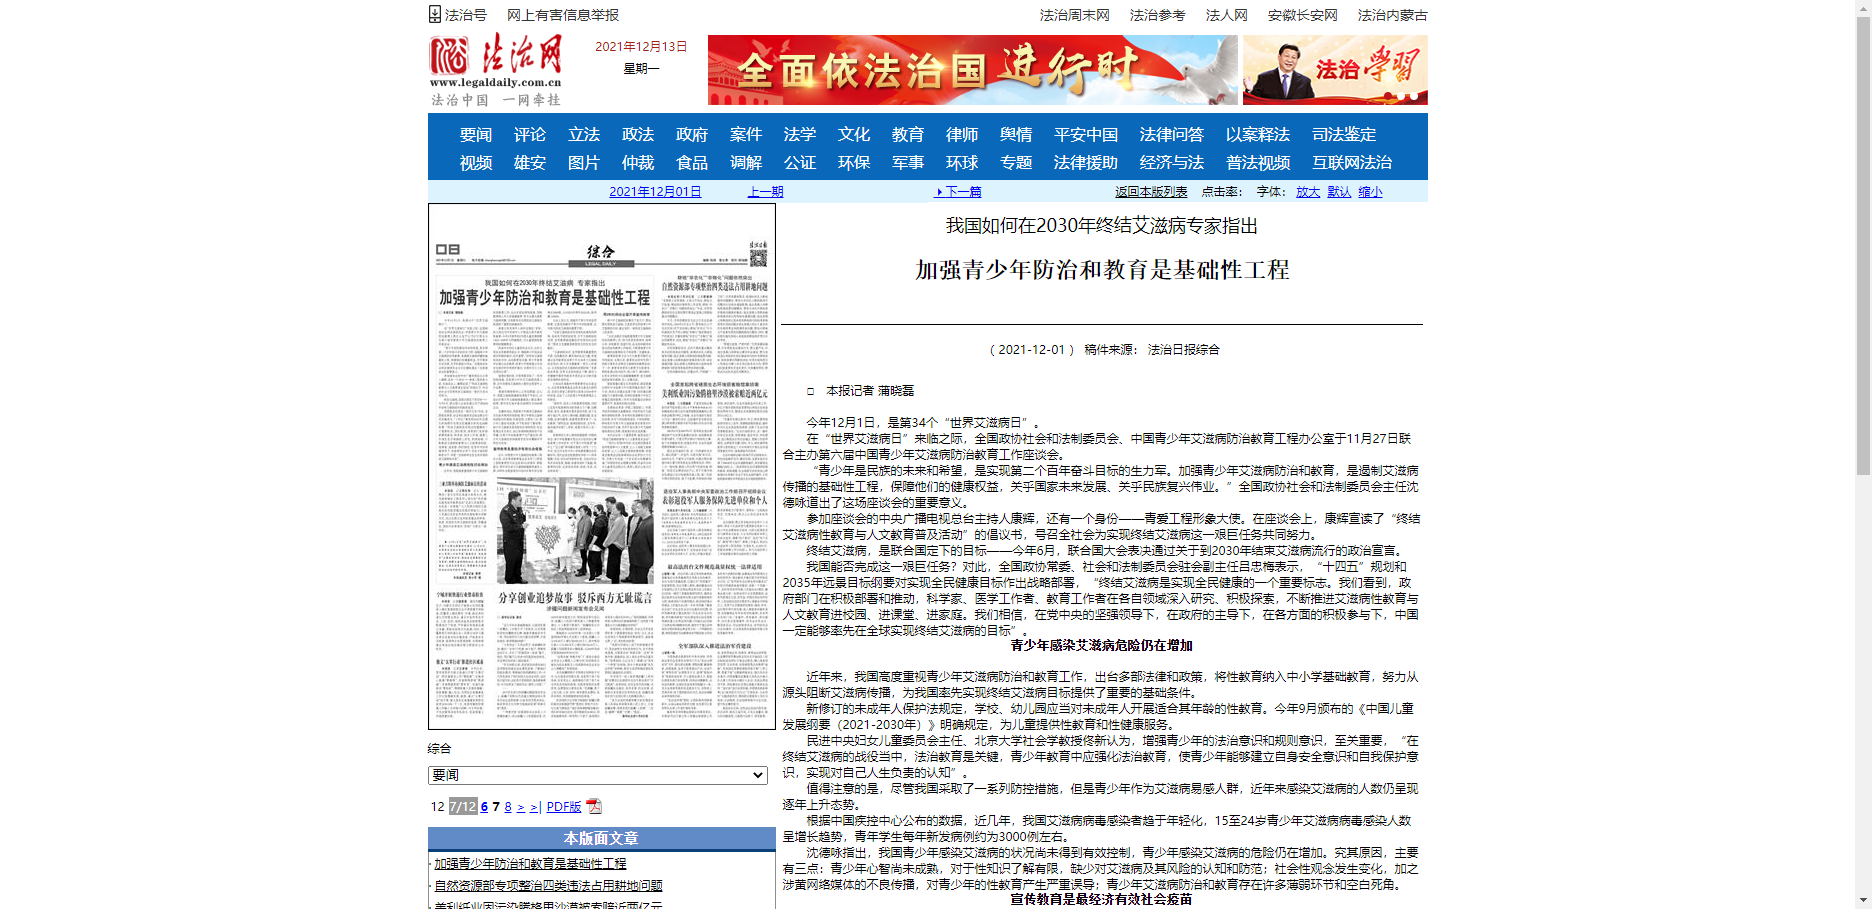Click the 法治网 legaldaily logo
This screenshot has width=1872, height=909.
pos(496,70)
